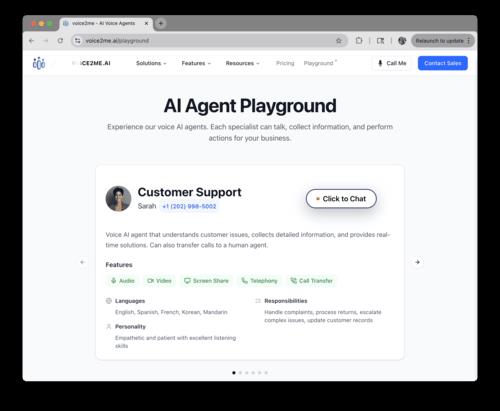Call Sarah's phone number link
Viewport: 500px width, 411px height.
point(189,206)
